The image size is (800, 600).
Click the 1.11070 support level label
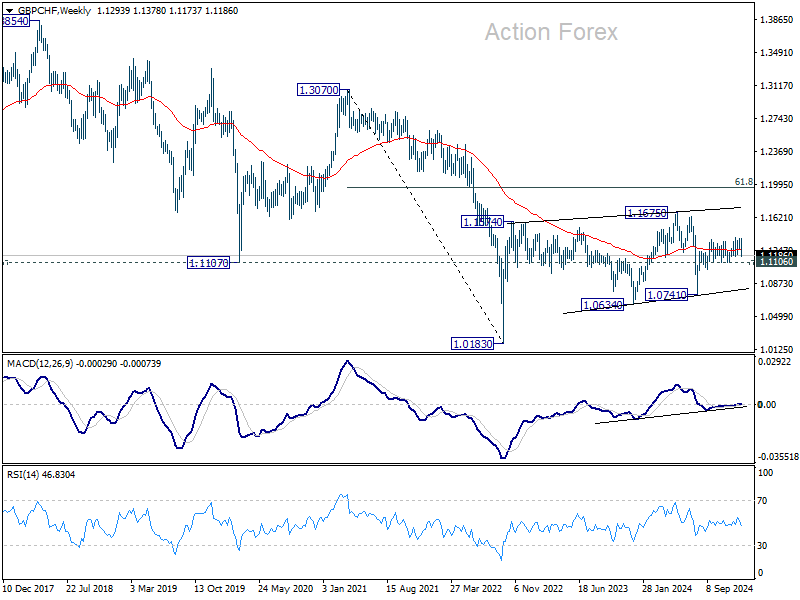(x=208, y=263)
